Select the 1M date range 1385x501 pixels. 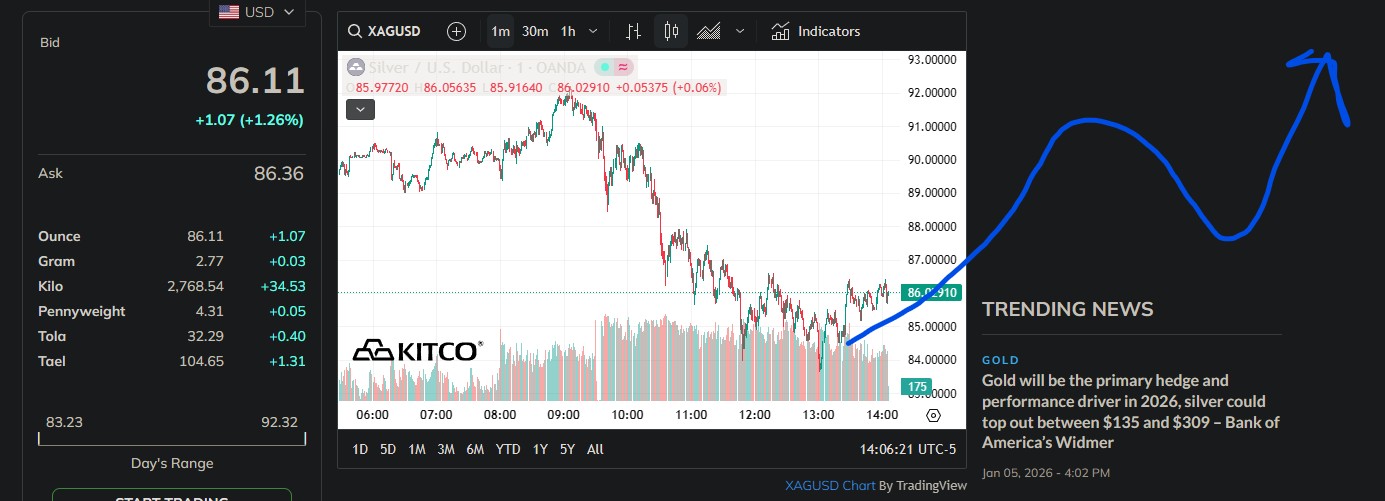click(x=417, y=449)
